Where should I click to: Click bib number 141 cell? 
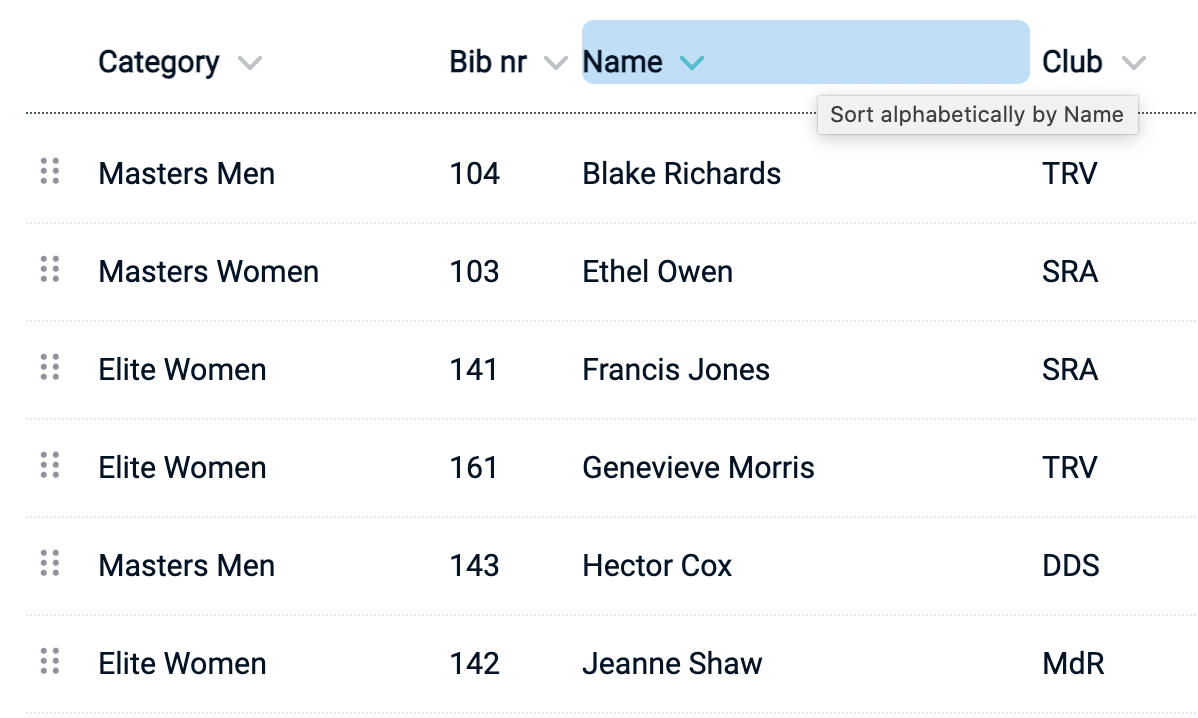pyautogui.click(x=474, y=370)
